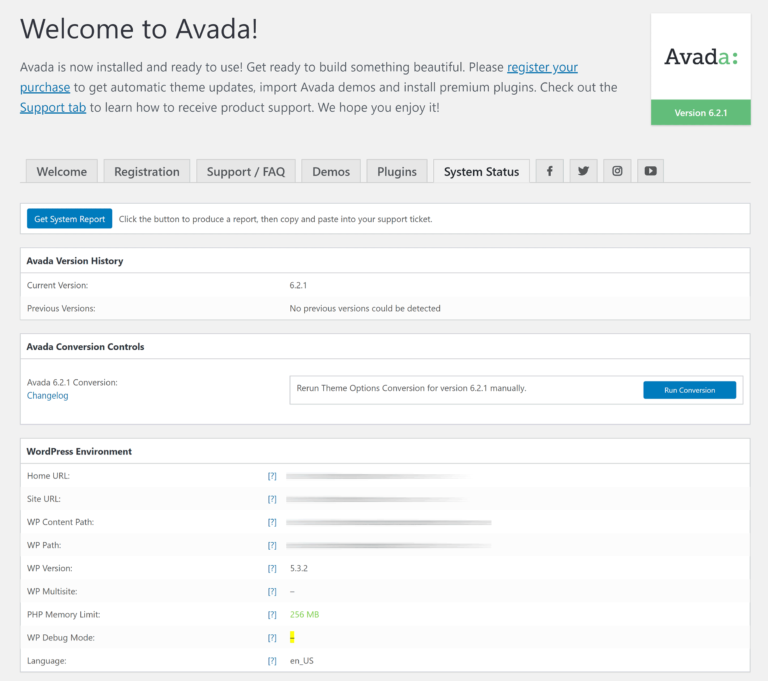
Task: Switch to the Welcome tab
Action: [62, 171]
